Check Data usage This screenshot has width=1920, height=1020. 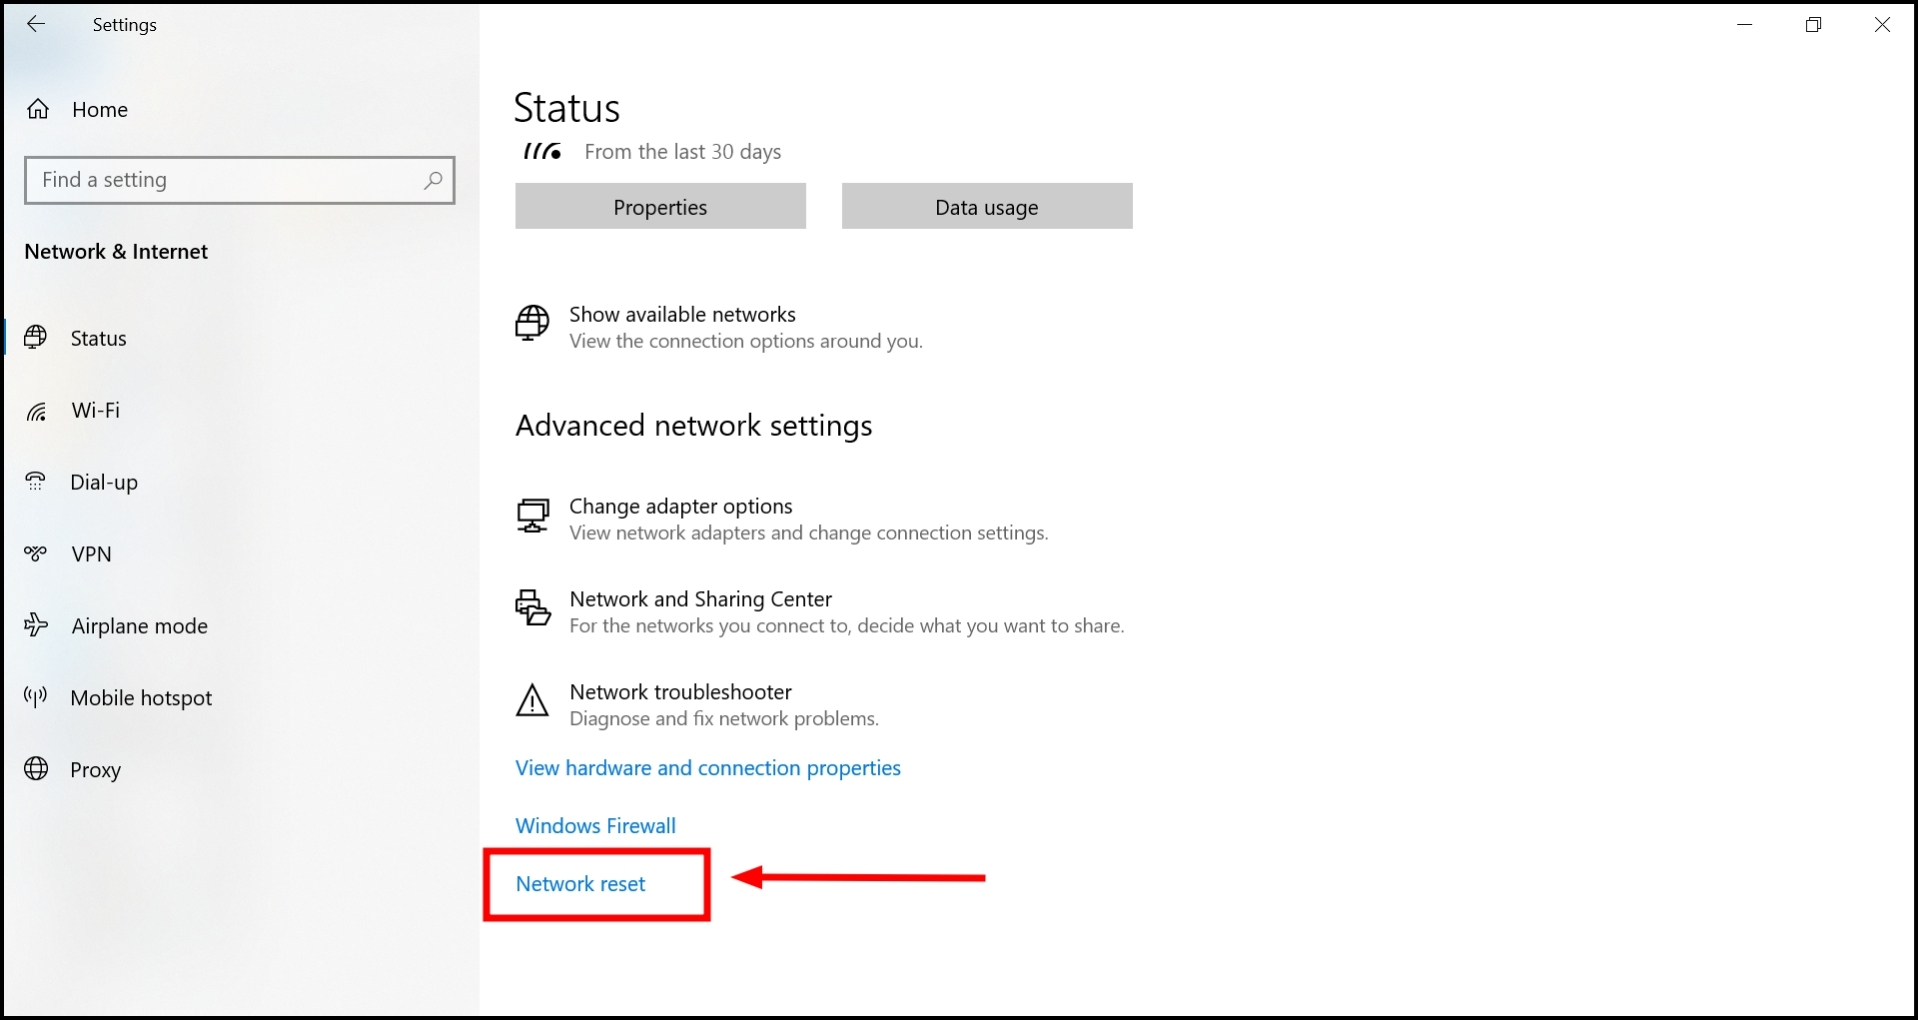(x=986, y=206)
